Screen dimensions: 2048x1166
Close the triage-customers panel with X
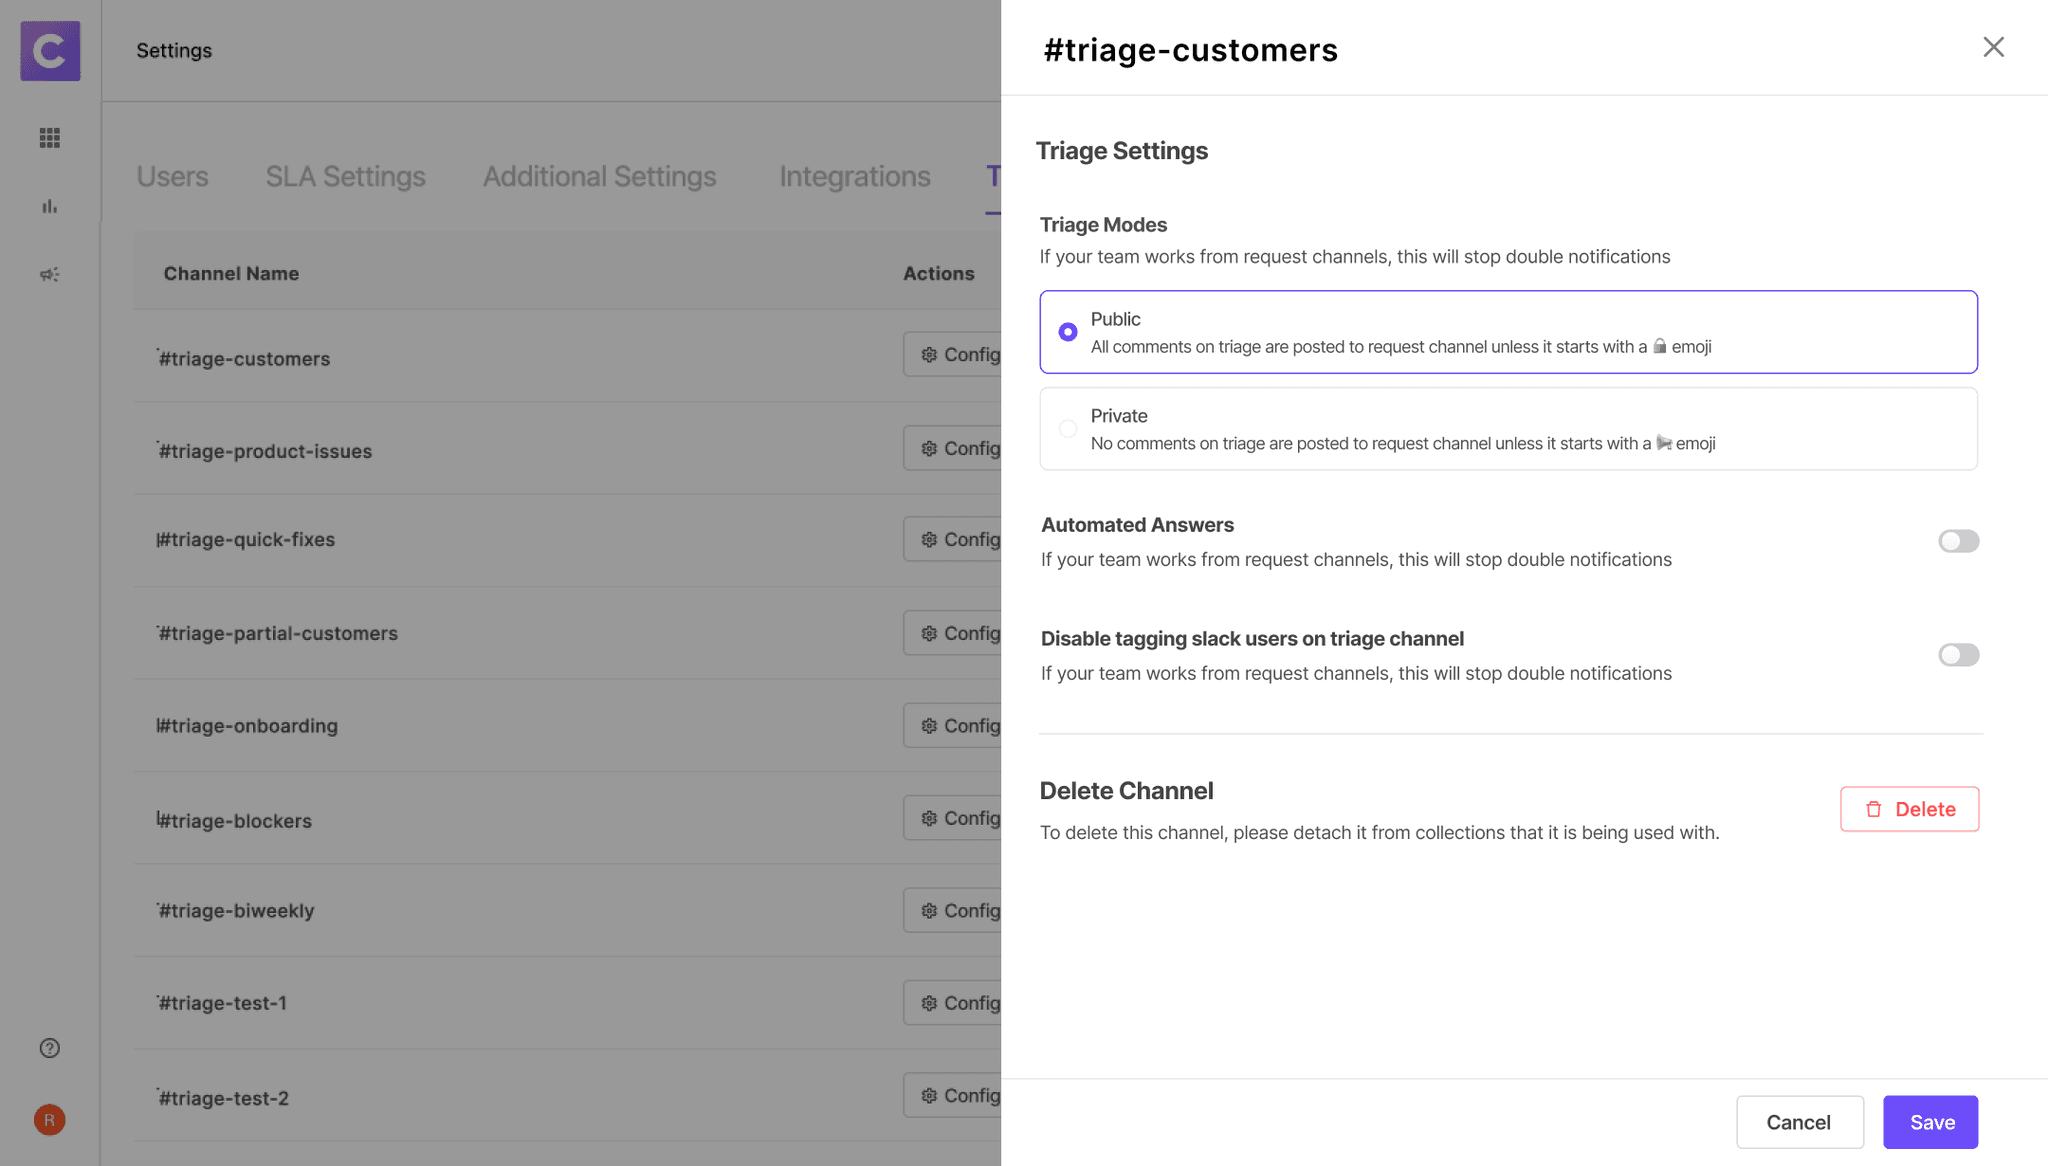pyautogui.click(x=1993, y=47)
